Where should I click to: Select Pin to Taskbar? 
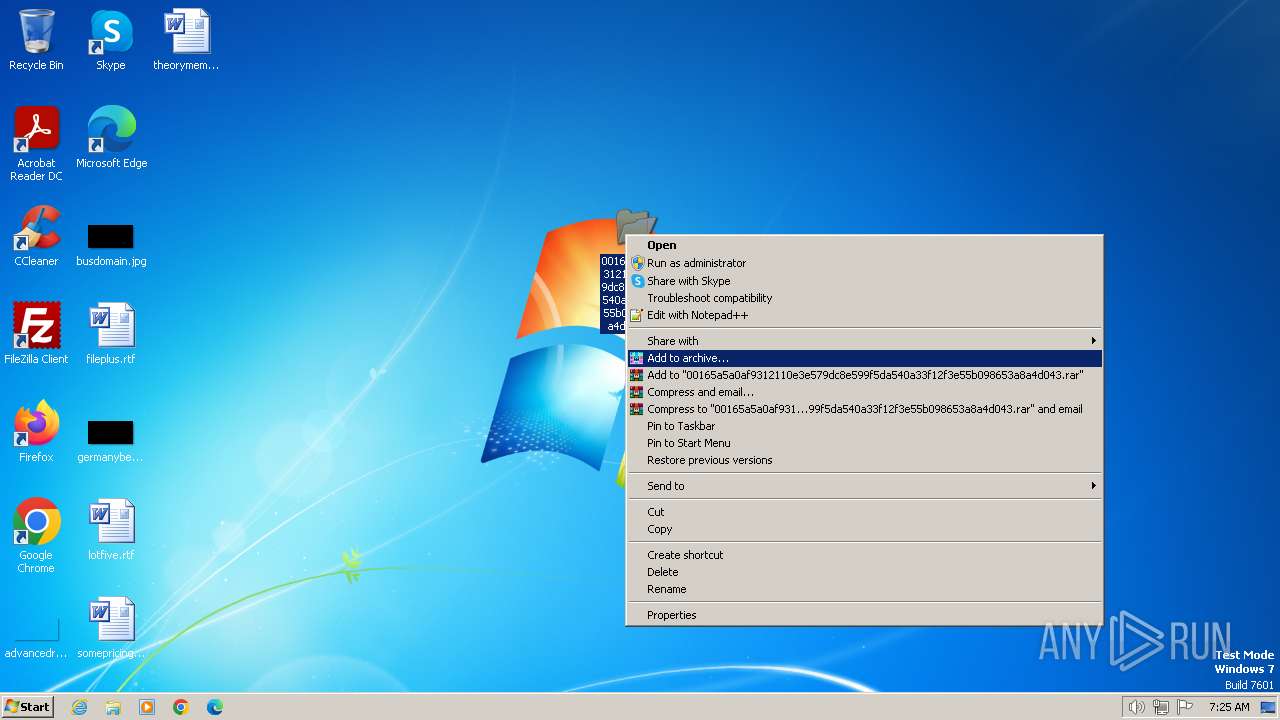864,426
